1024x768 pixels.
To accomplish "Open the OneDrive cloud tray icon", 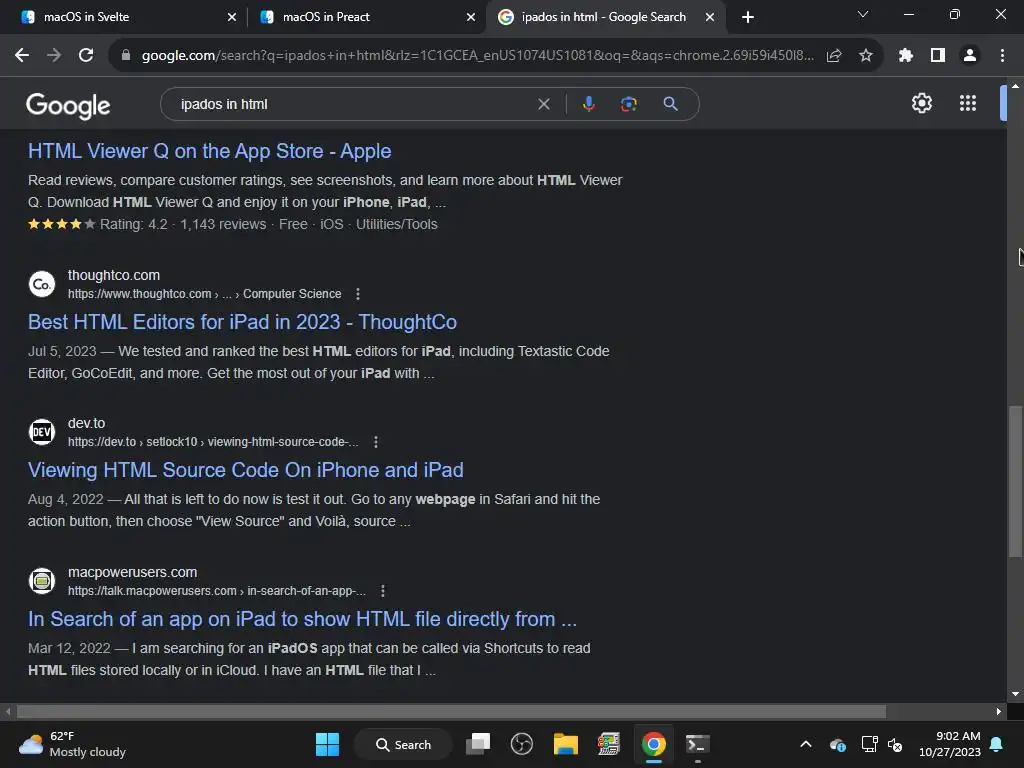I will click(838, 744).
